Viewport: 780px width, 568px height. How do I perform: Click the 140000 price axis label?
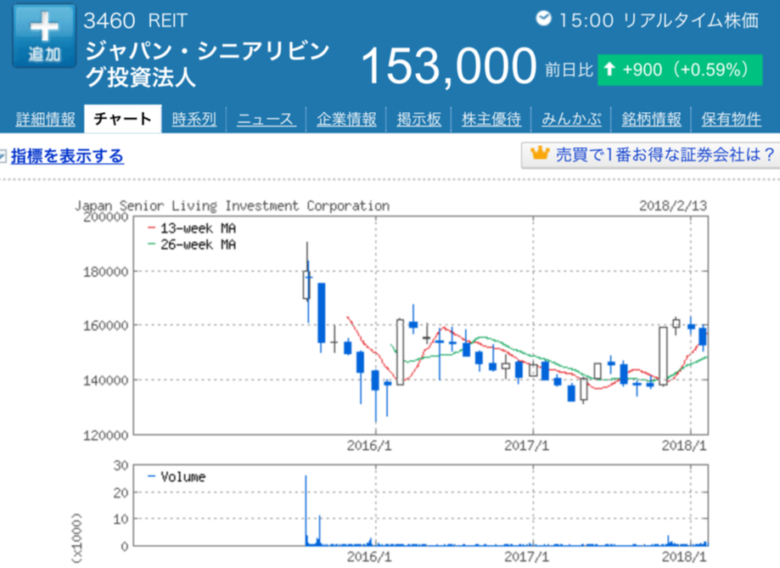105,380
